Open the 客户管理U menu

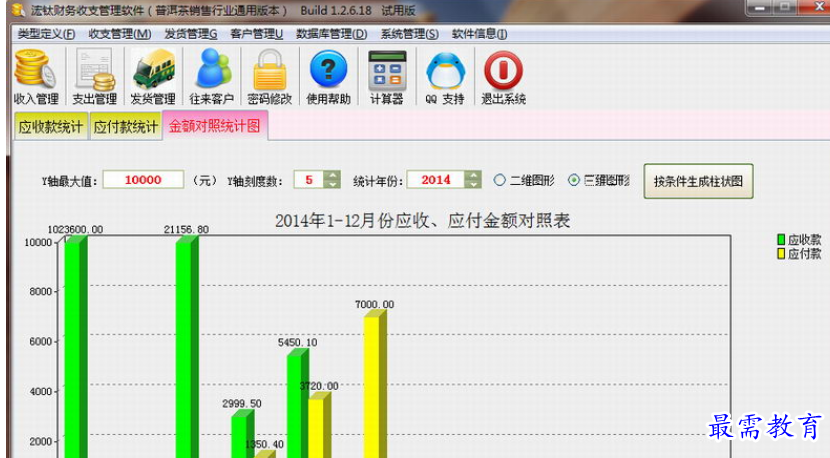tap(256, 34)
